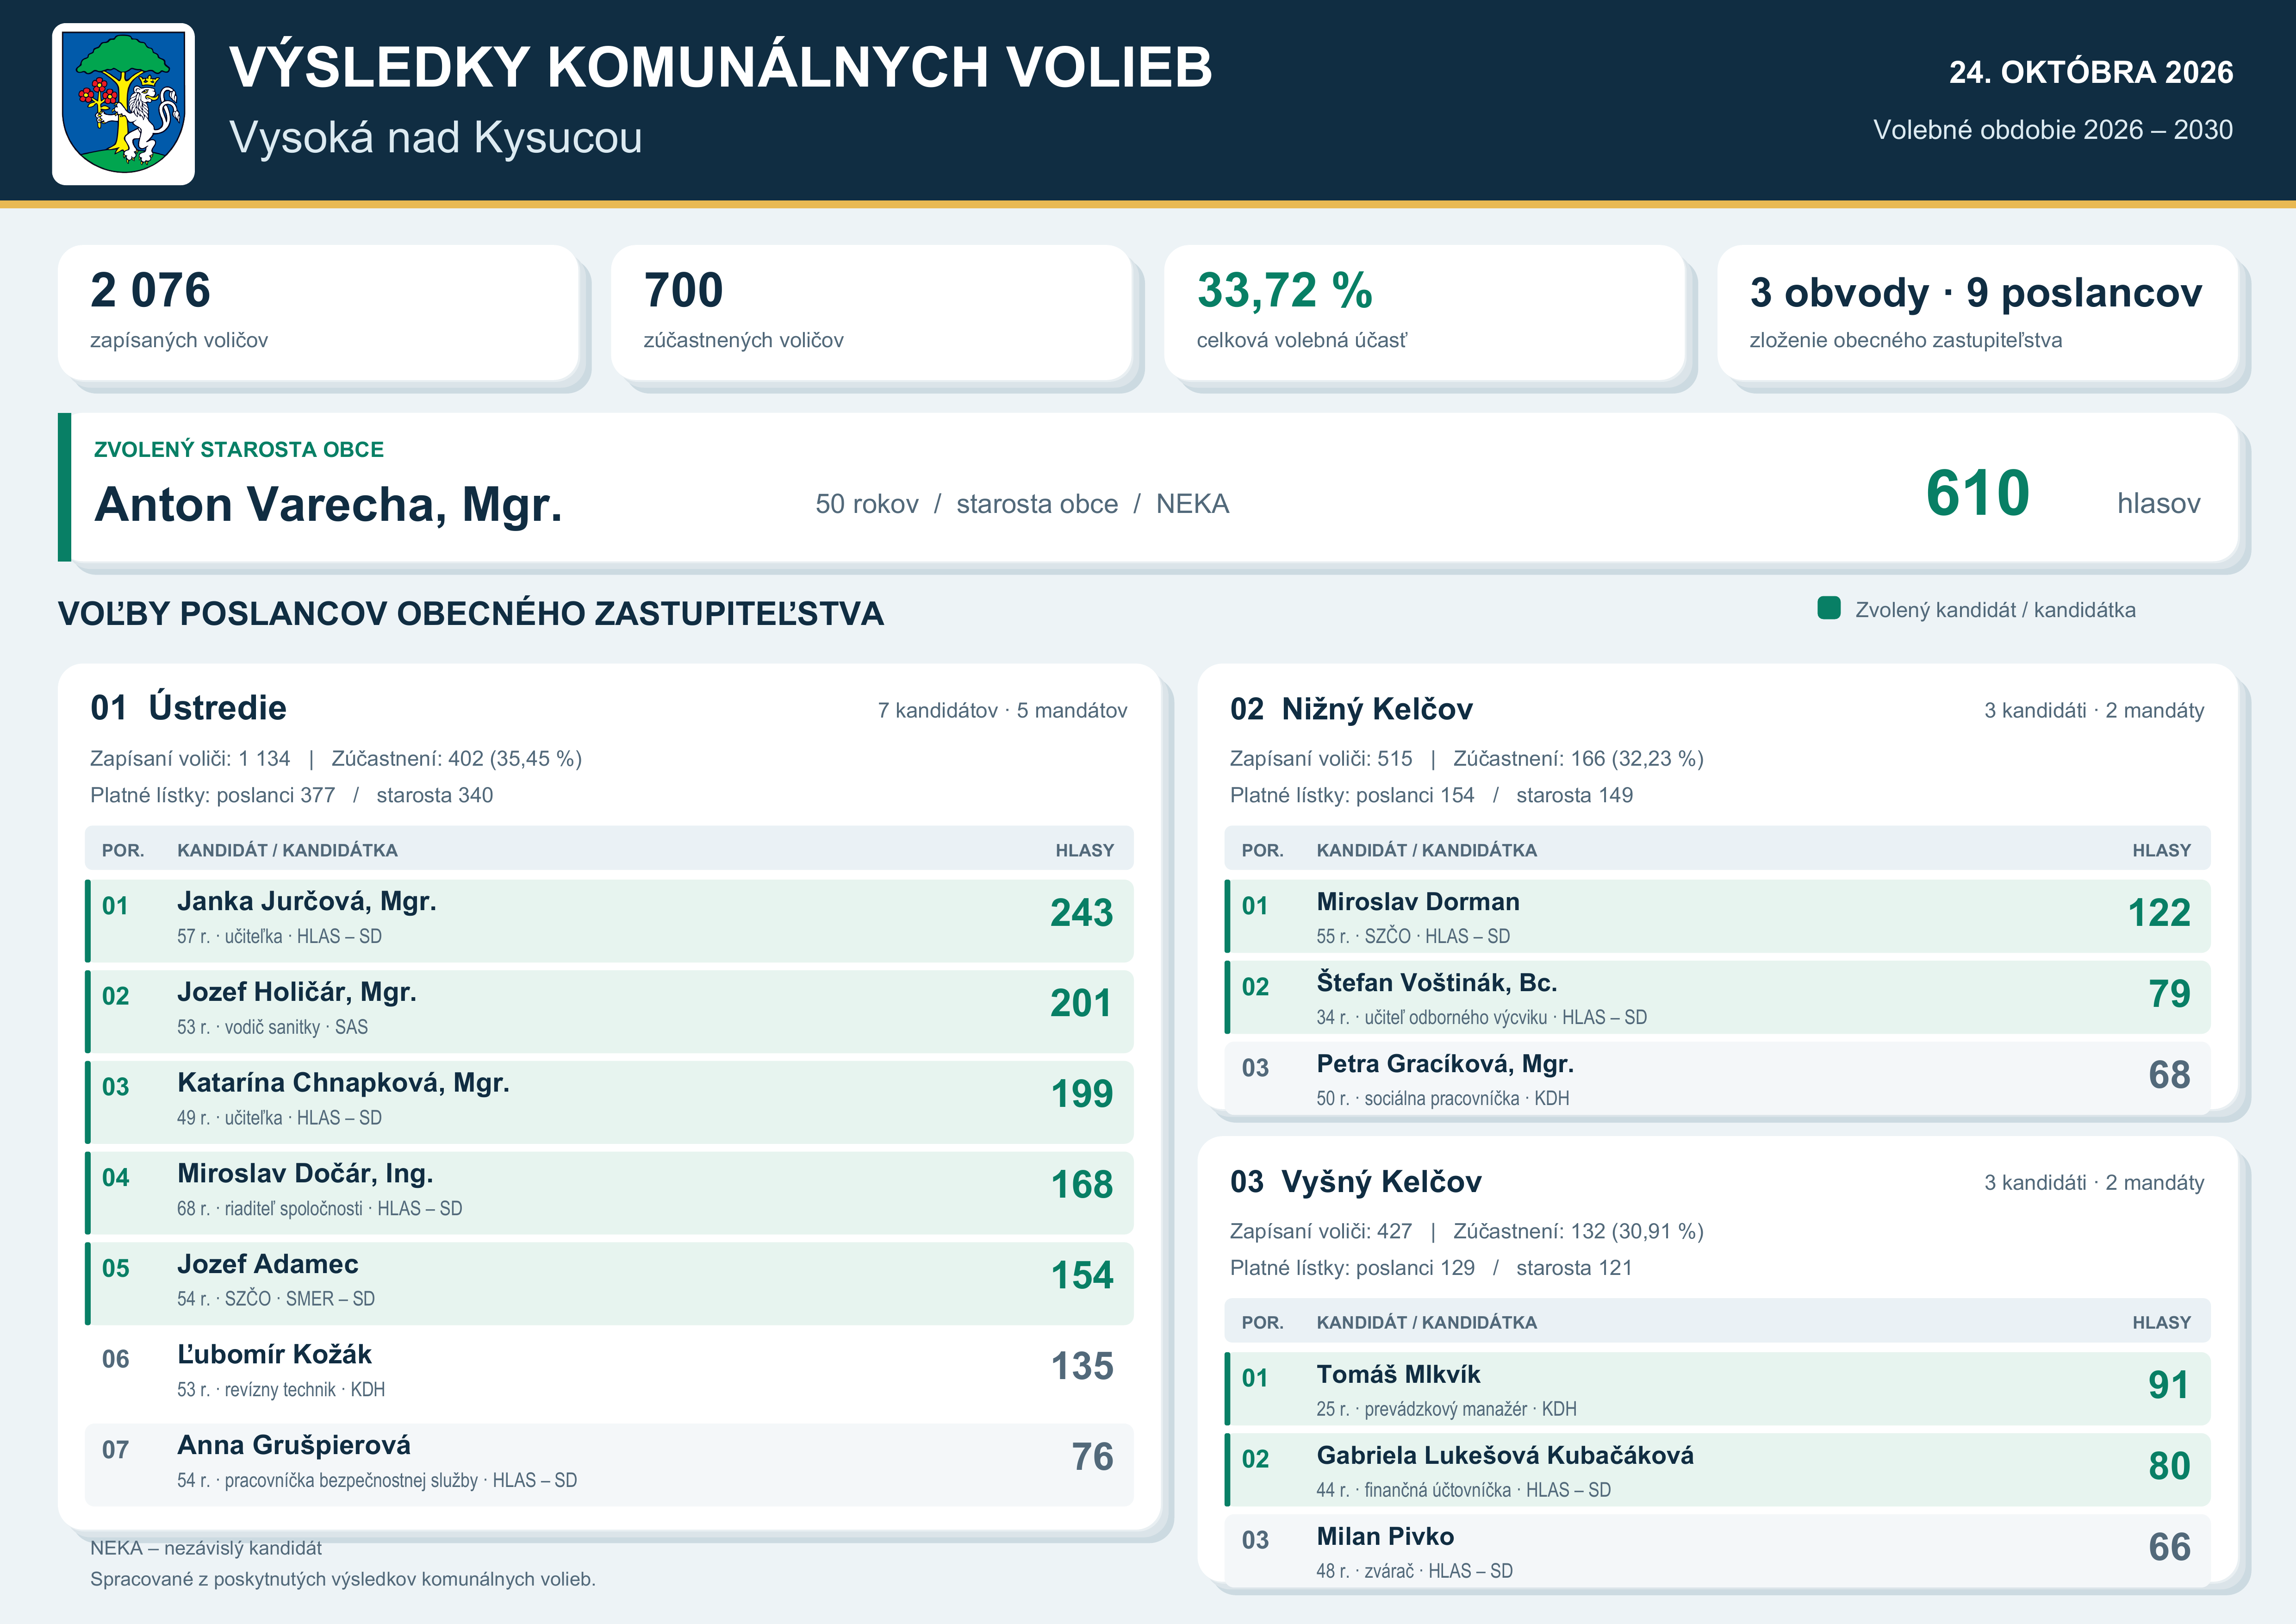Select candidate row 'Janka Jurčová, Mgr.'
This screenshot has height=1624, width=2296.
(609, 921)
